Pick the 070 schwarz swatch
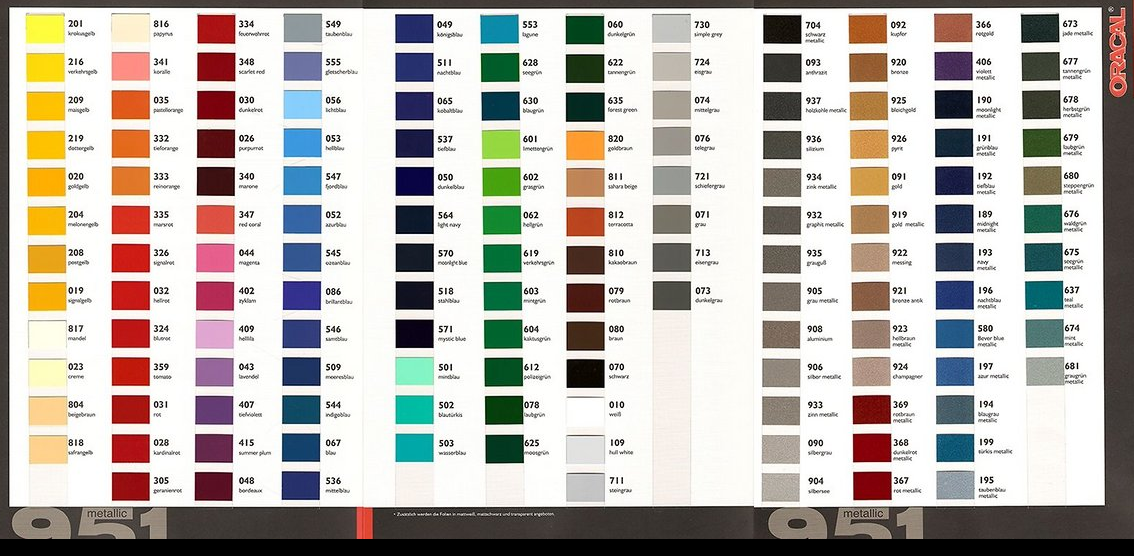The image size is (1134, 556). tap(585, 373)
